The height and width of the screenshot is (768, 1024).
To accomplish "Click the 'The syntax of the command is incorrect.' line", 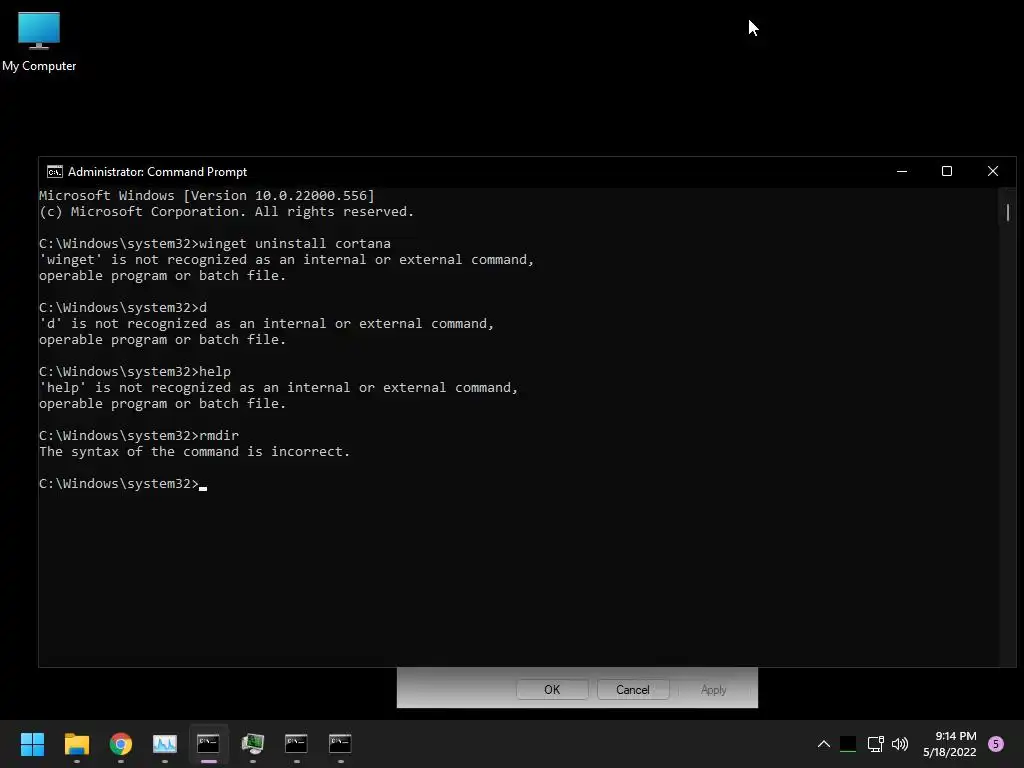I will tap(195, 452).
